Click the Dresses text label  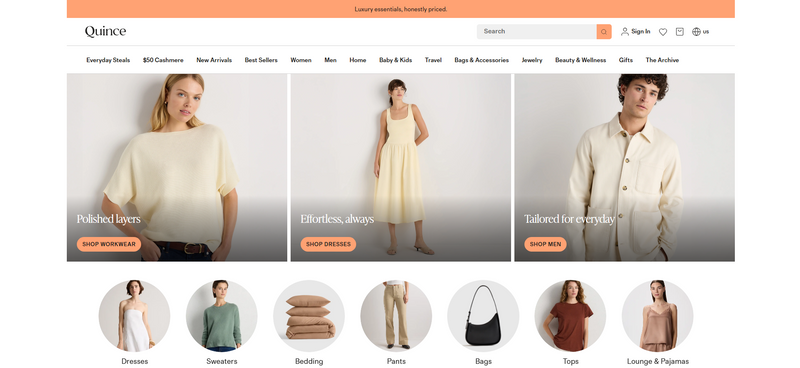coord(135,361)
